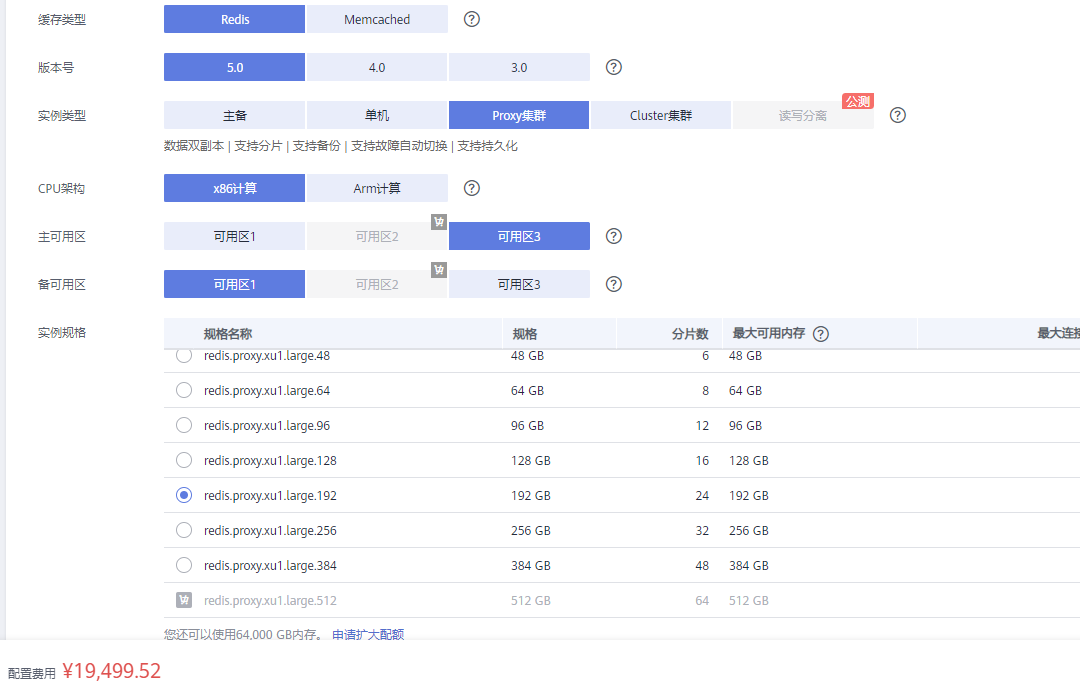This screenshot has width=1080, height=687.
Task: Click sold-out cart icon on 主可用区 可用区2
Action: [x=439, y=222]
